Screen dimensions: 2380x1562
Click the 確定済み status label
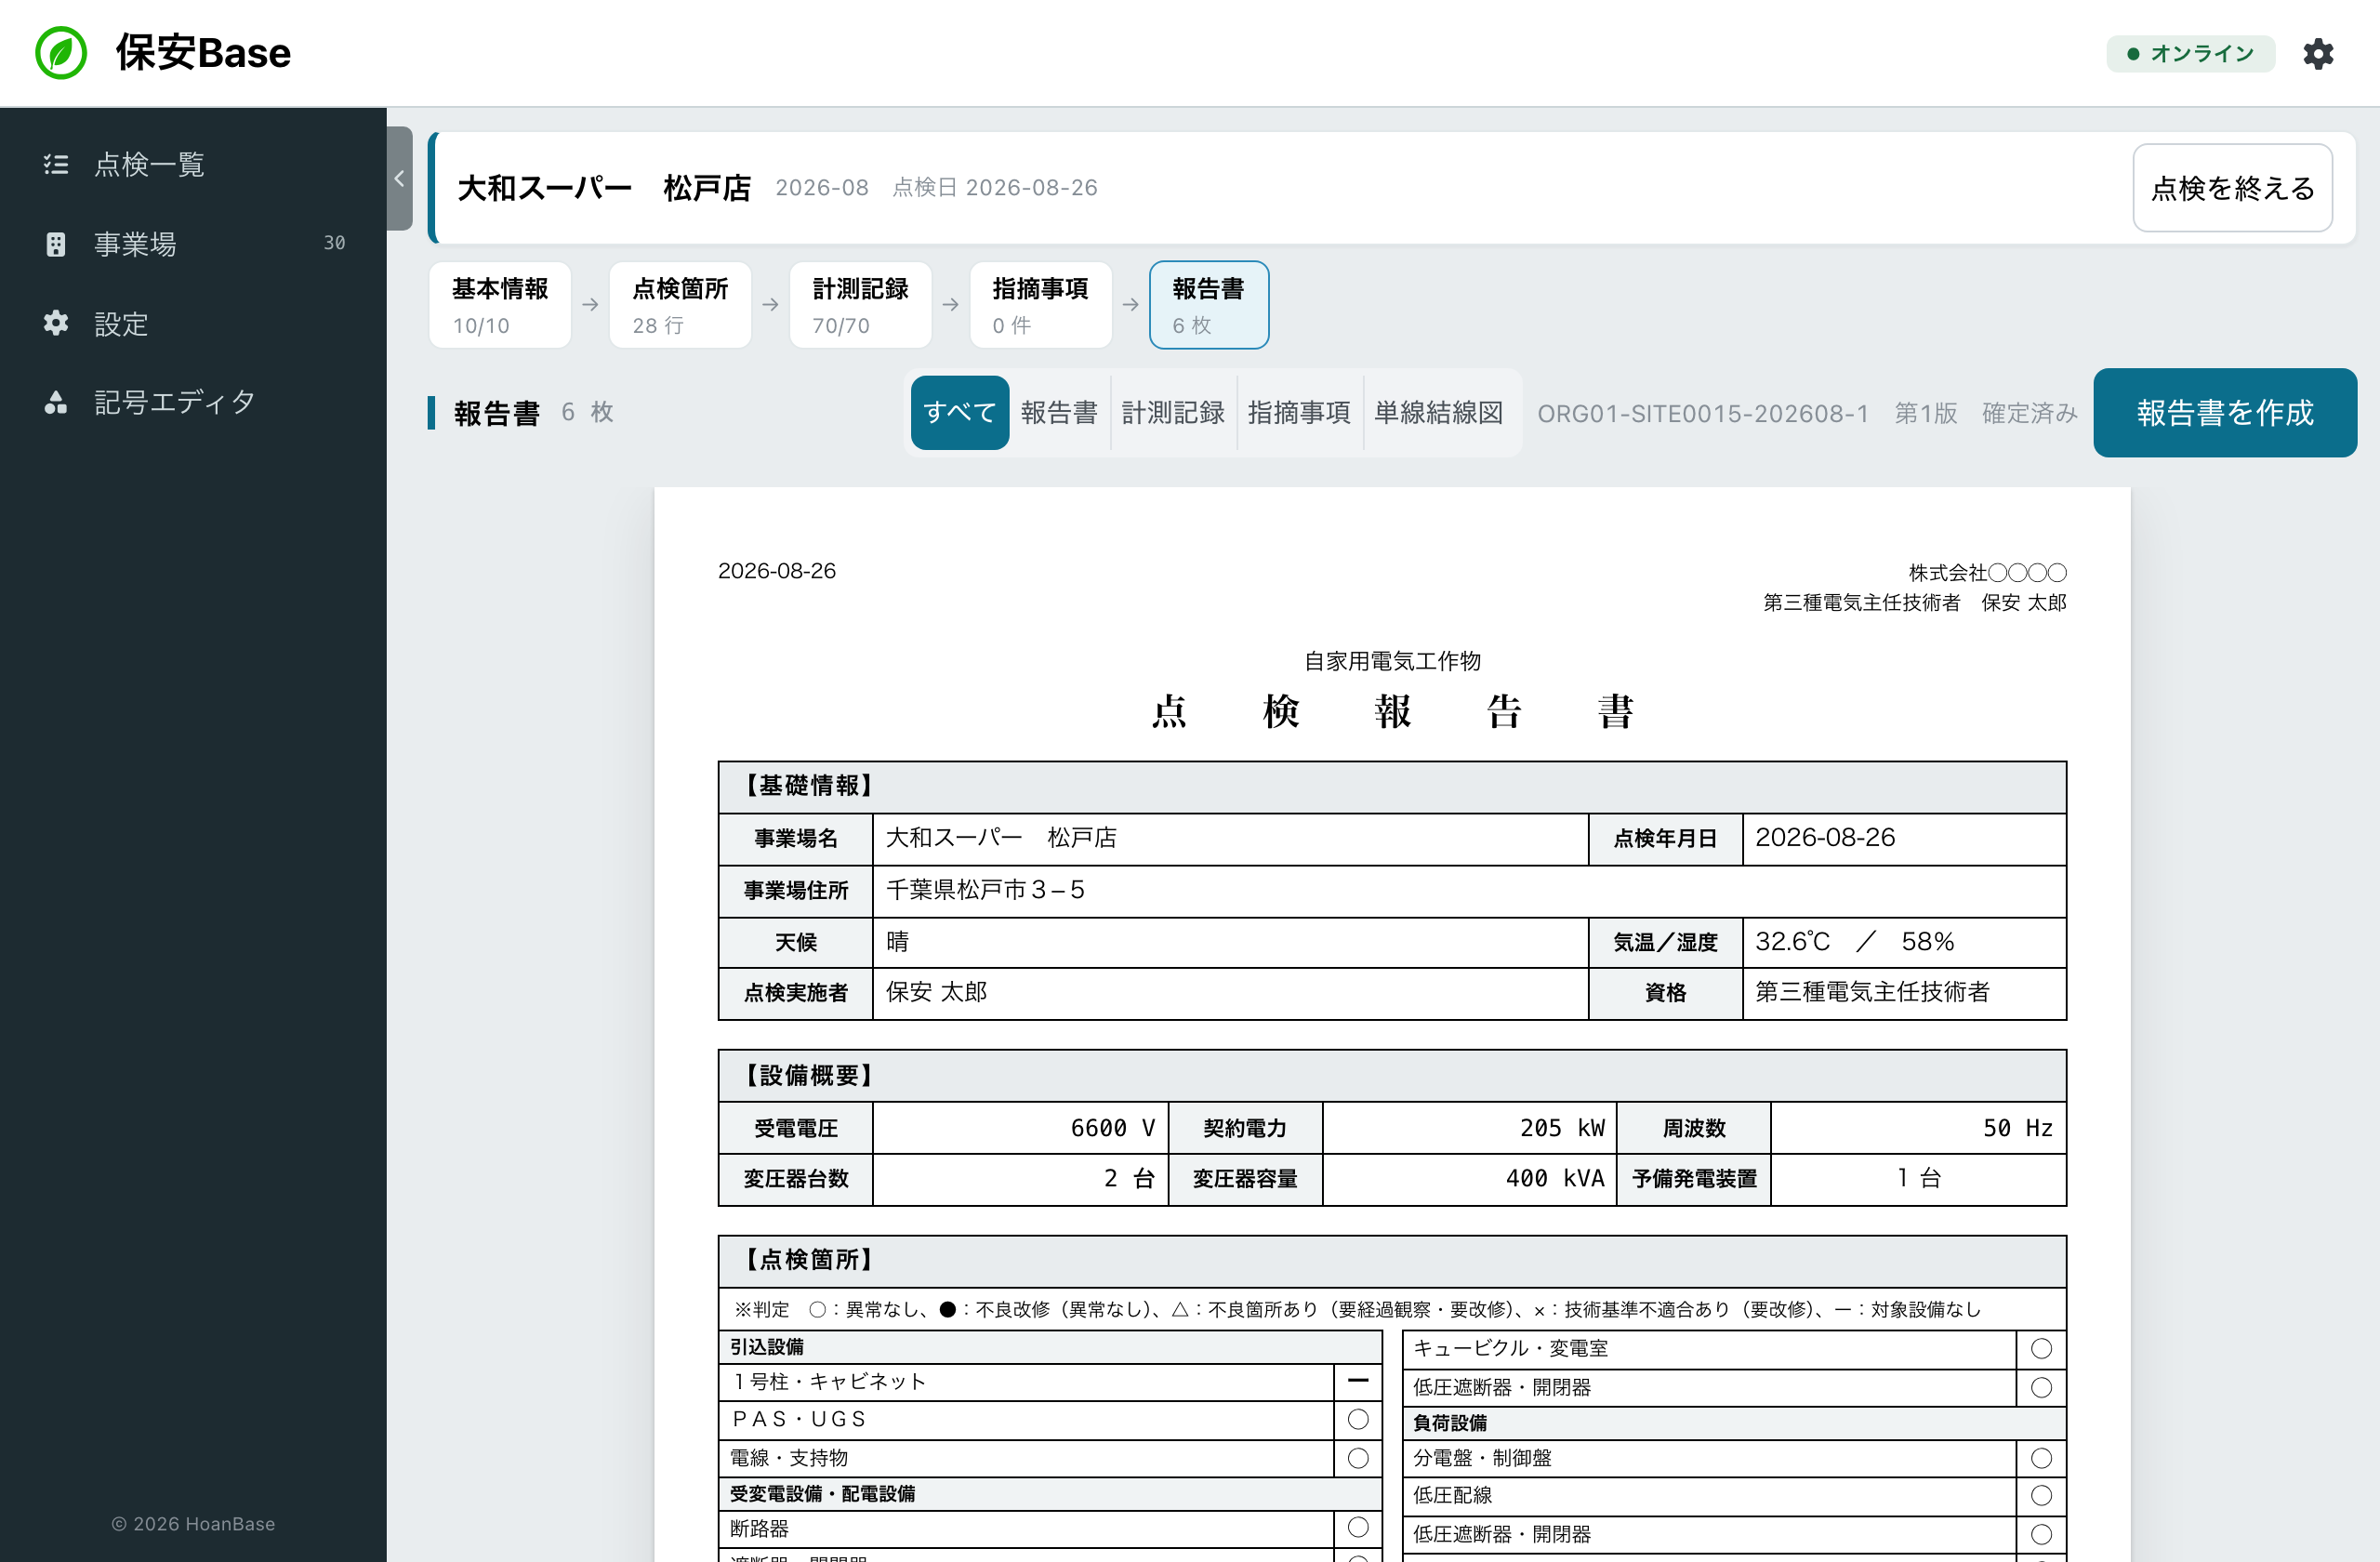(2029, 414)
